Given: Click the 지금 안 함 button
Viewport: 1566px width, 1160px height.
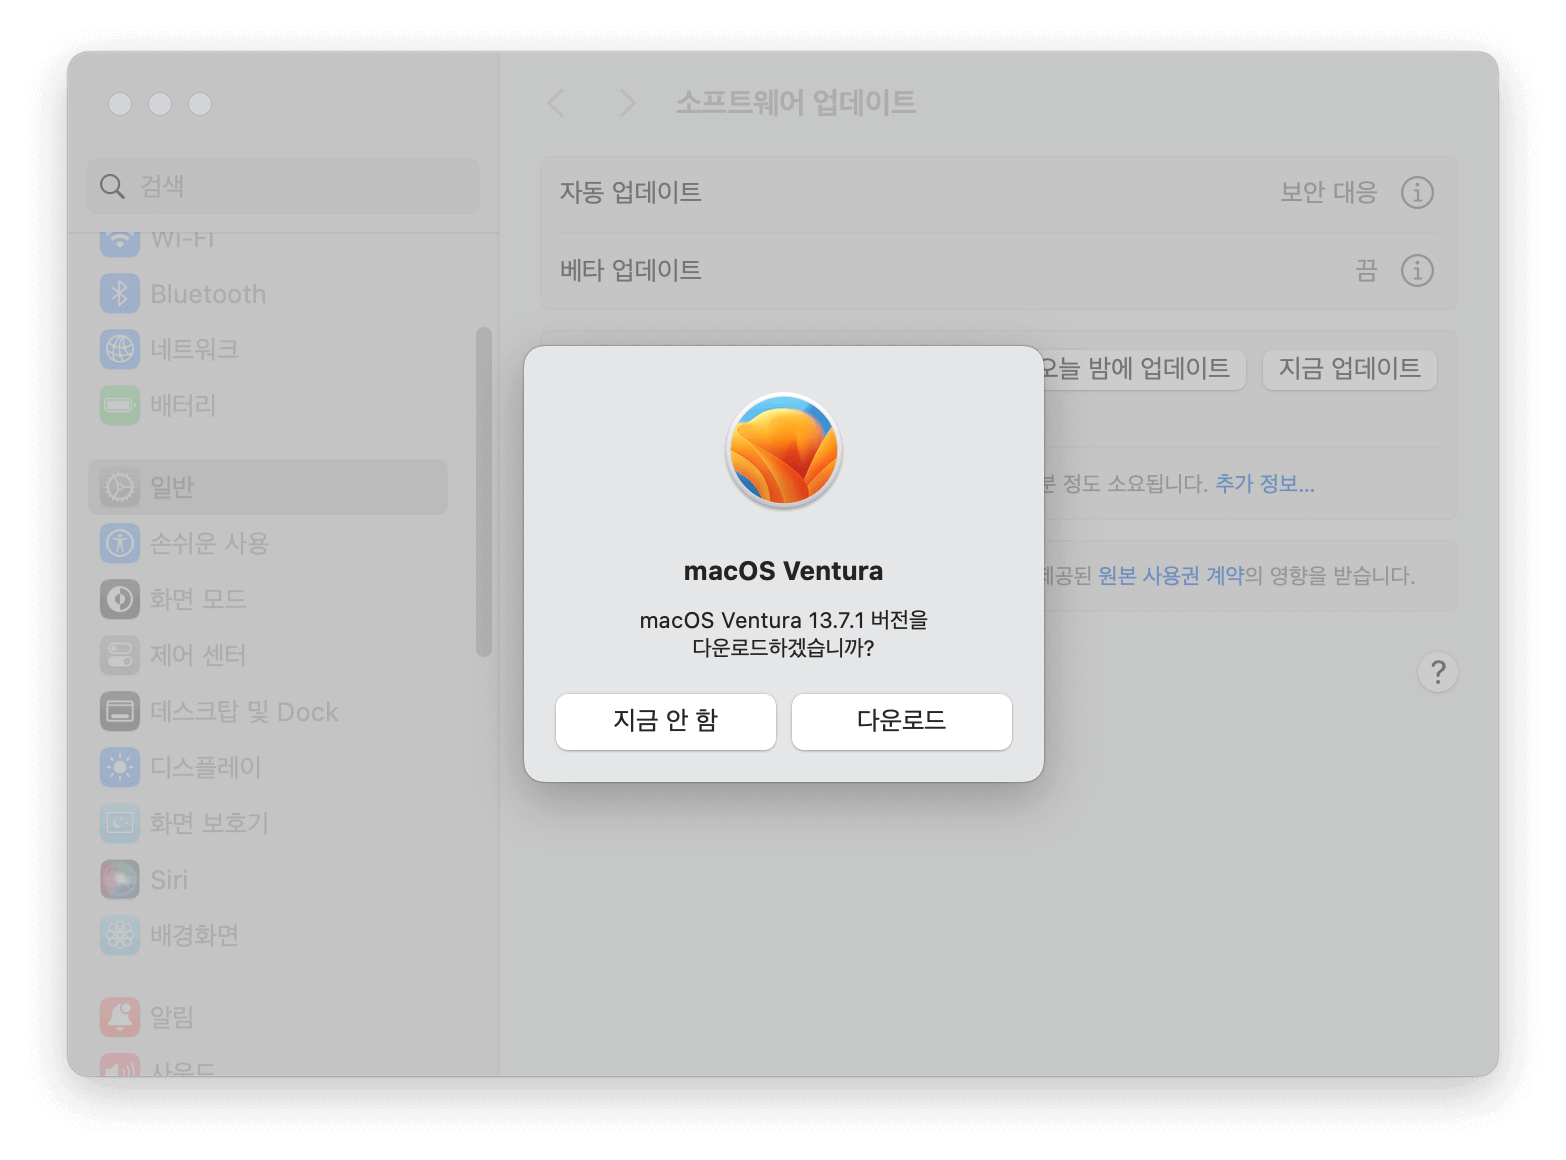Looking at the screenshot, I should (x=666, y=721).
